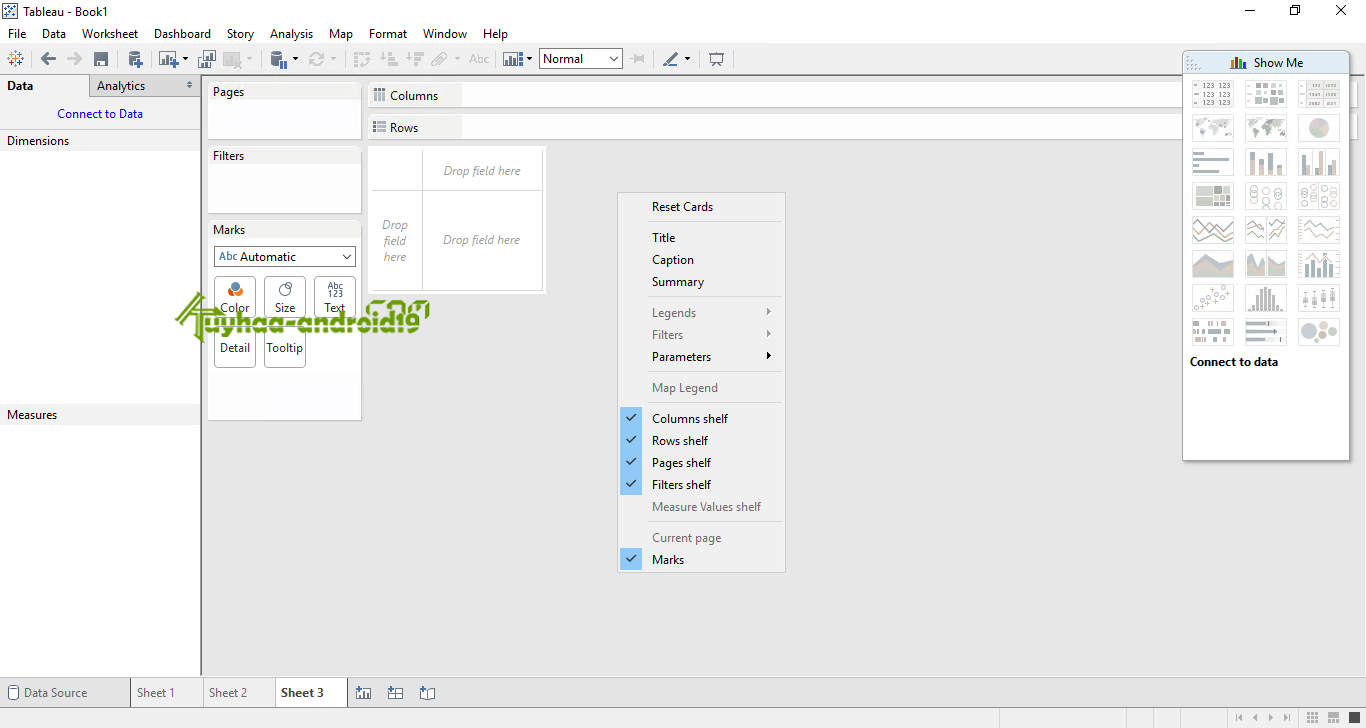Select the packed bubbles thumbnail in Show Me
1366x728 pixels.
coord(1319,332)
